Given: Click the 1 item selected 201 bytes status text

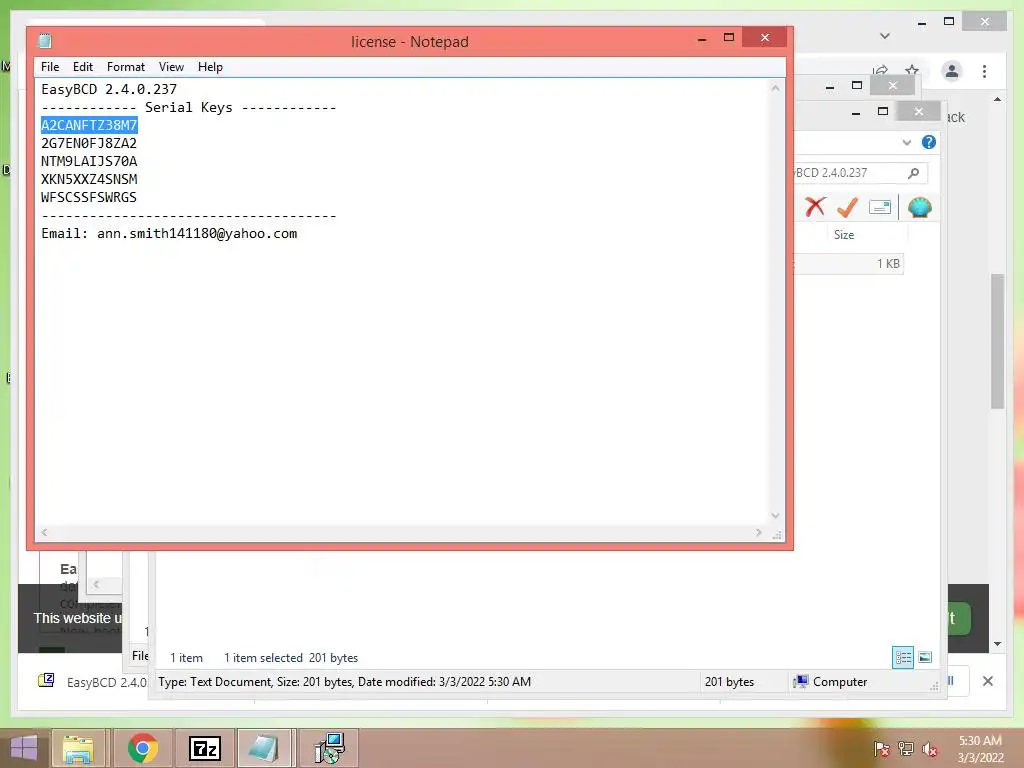Looking at the screenshot, I should (x=291, y=658).
